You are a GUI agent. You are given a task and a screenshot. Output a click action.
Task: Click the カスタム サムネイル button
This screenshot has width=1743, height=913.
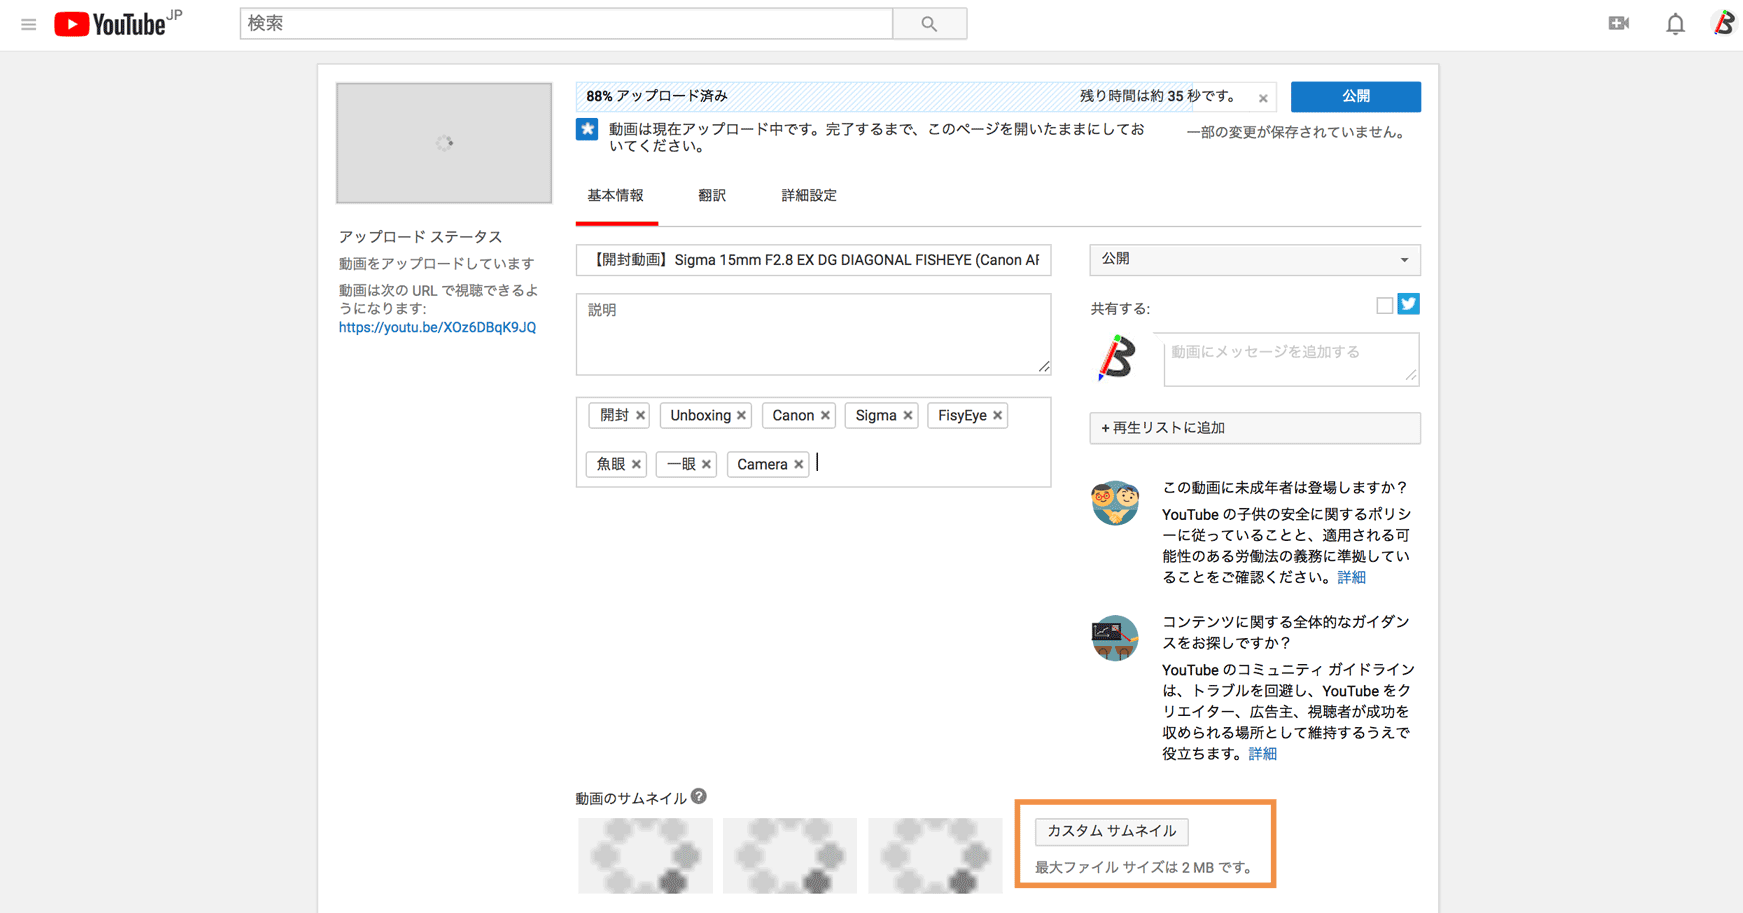point(1112,831)
